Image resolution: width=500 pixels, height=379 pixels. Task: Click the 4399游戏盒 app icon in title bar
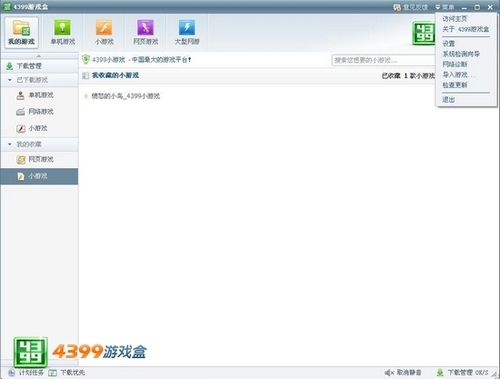click(7, 7)
